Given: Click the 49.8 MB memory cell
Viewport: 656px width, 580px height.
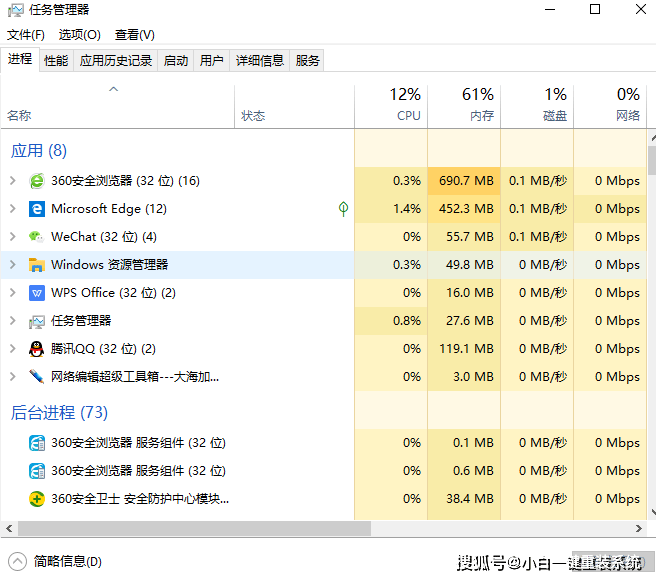Looking at the screenshot, I should click(464, 265).
